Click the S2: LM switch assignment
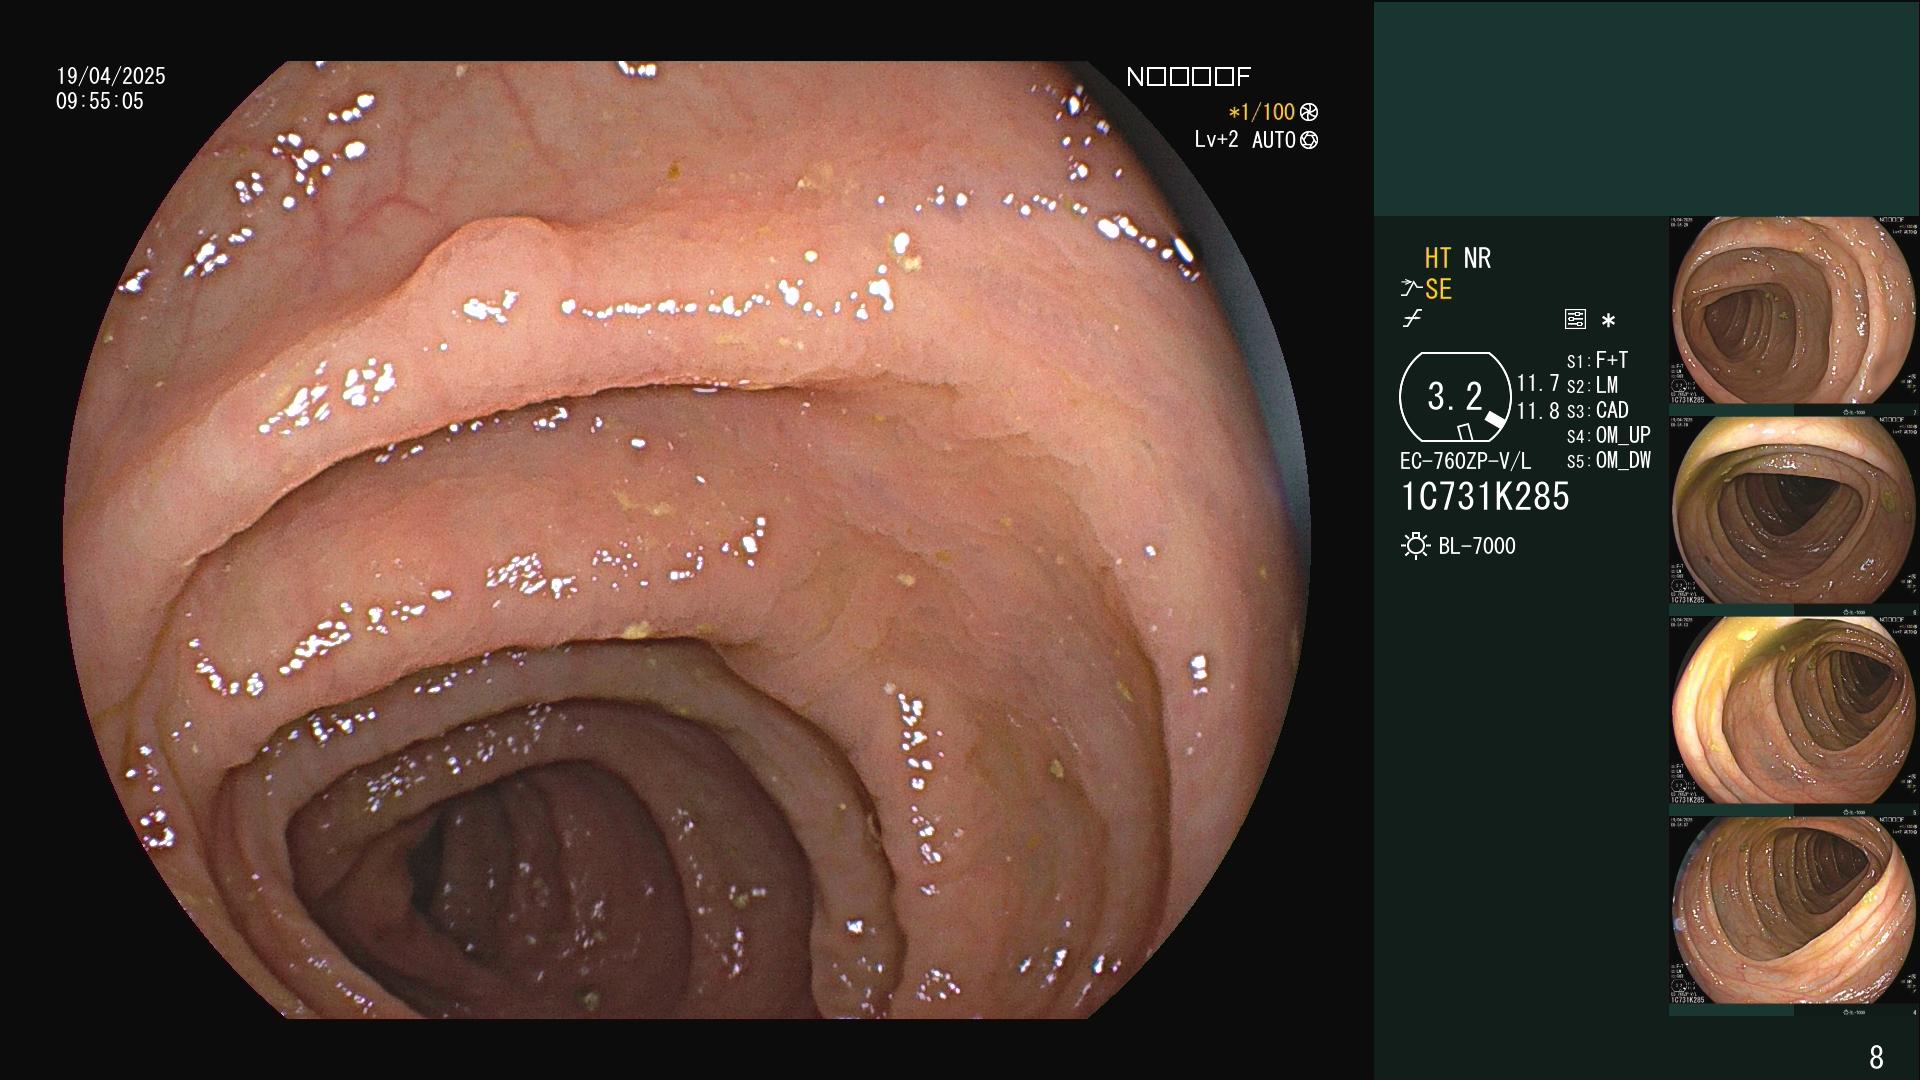The image size is (1920, 1080). click(1592, 385)
